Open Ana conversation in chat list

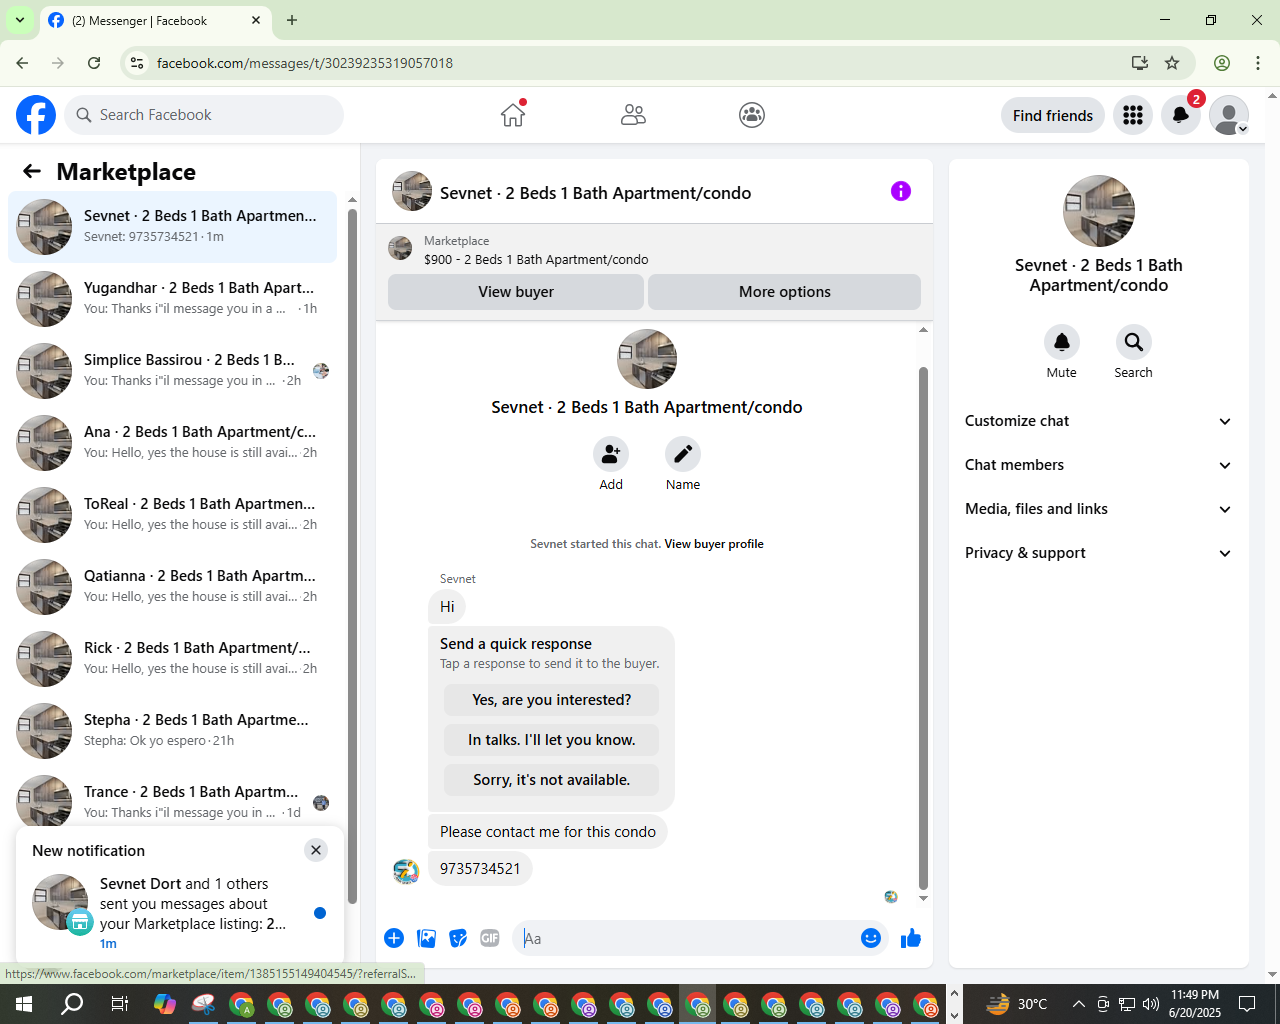point(173,443)
